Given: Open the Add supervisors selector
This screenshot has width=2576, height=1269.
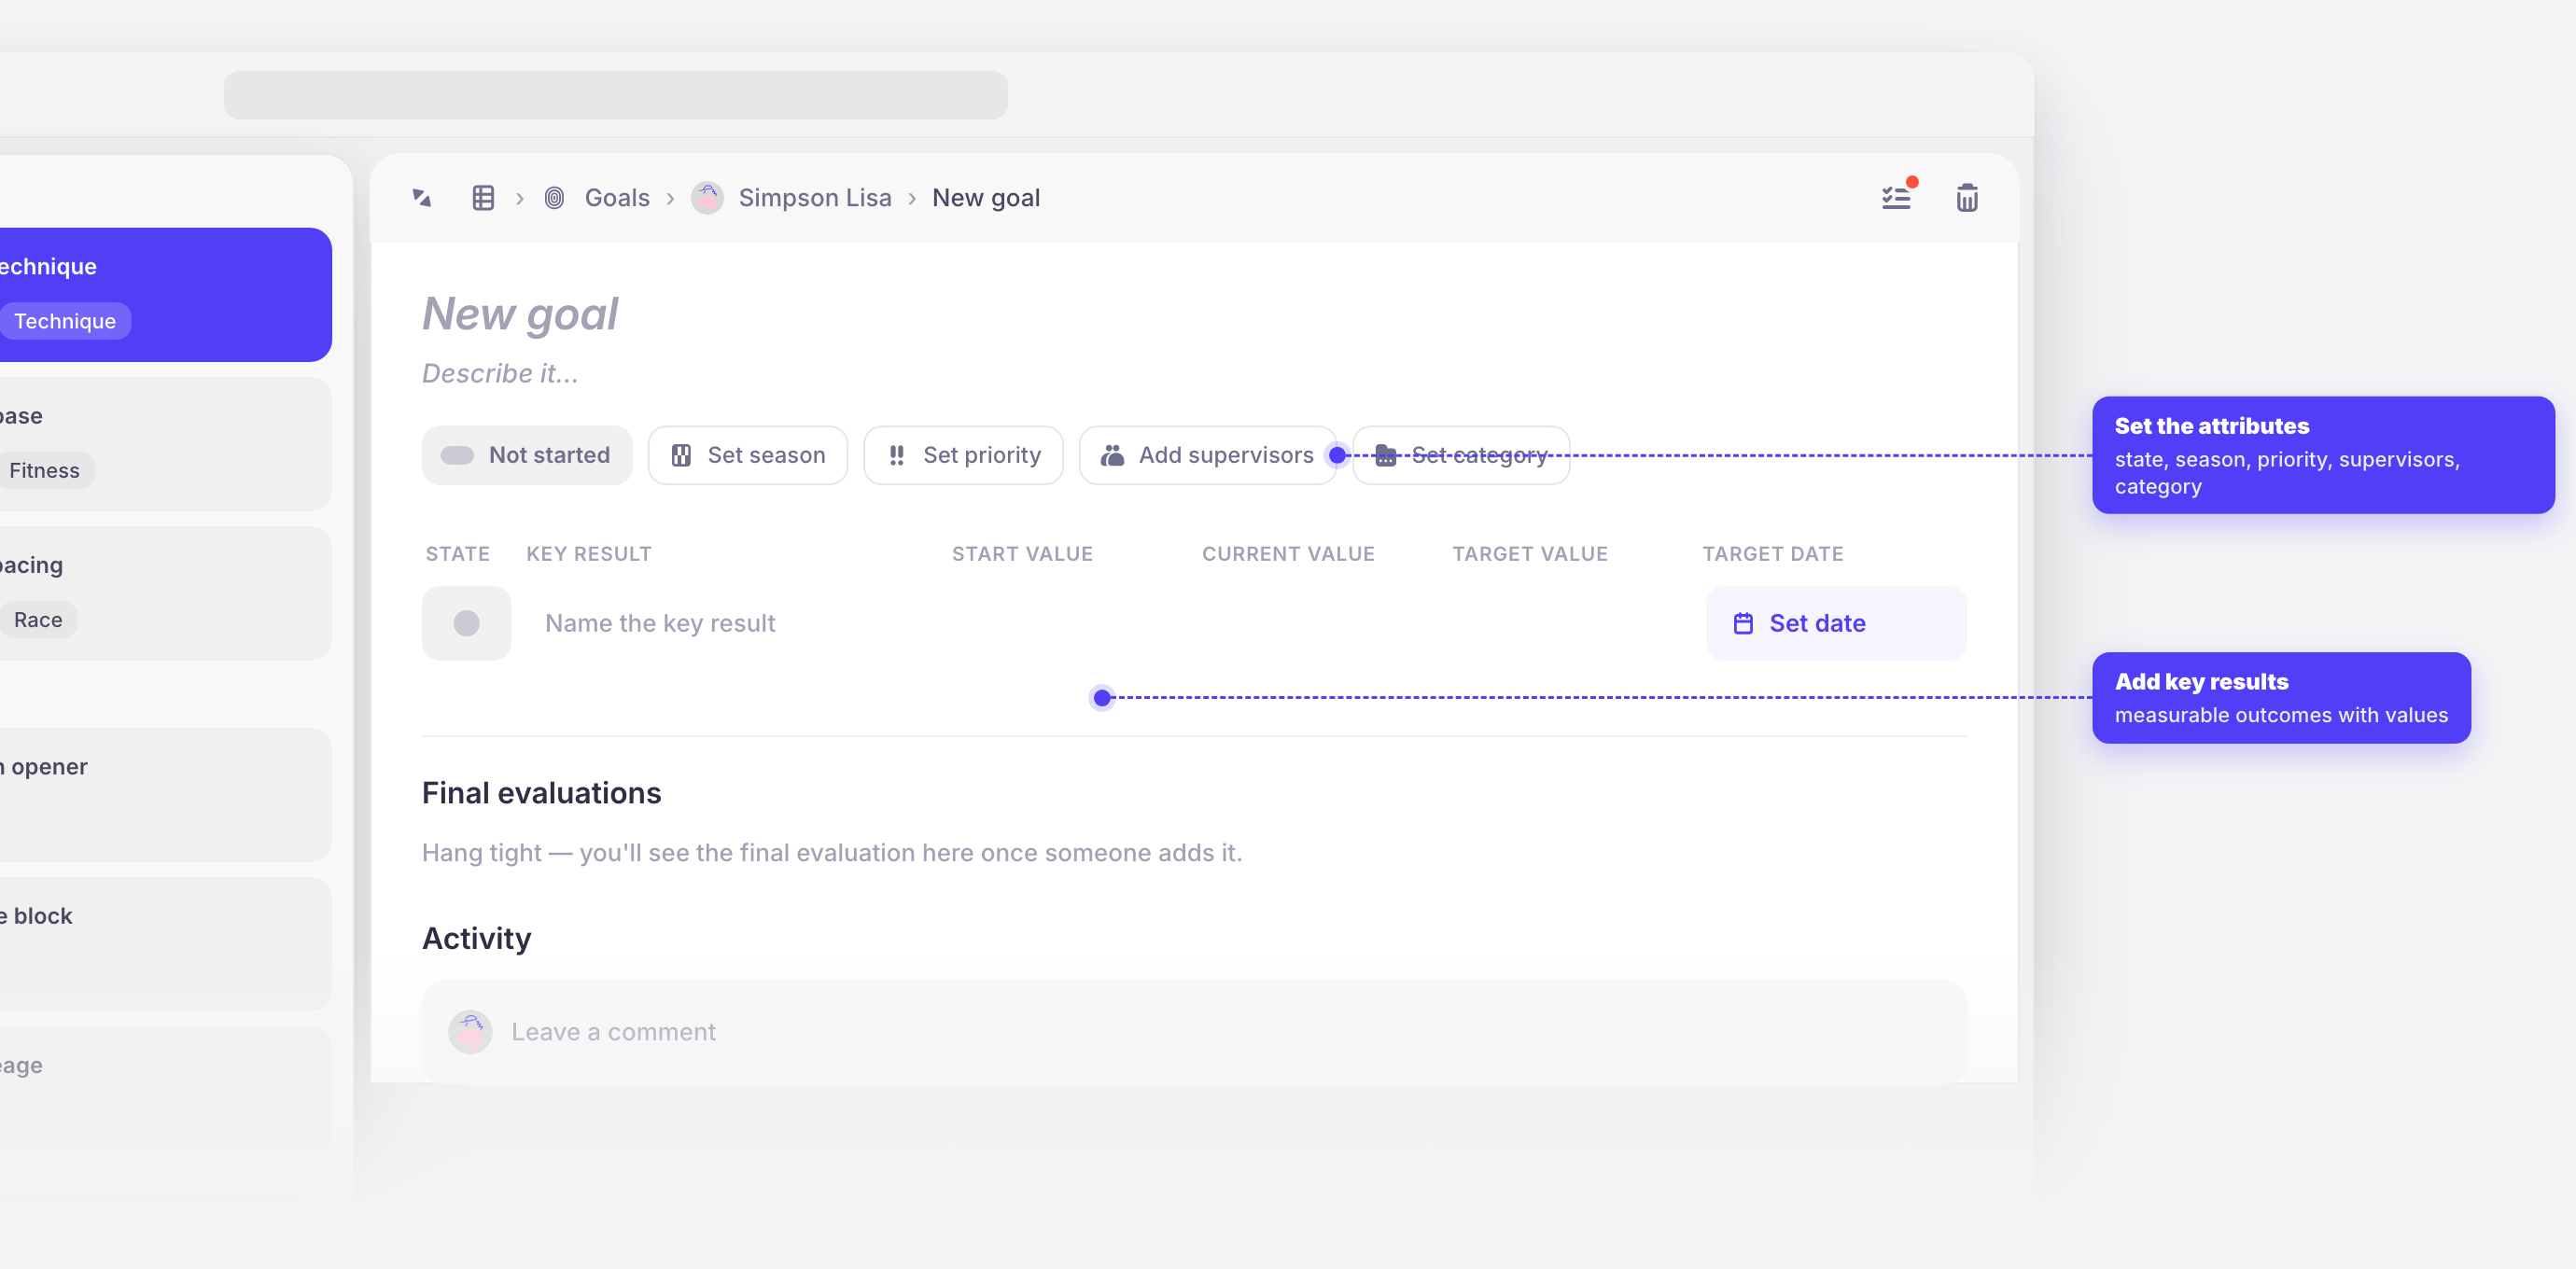Looking at the screenshot, I should click(1207, 455).
